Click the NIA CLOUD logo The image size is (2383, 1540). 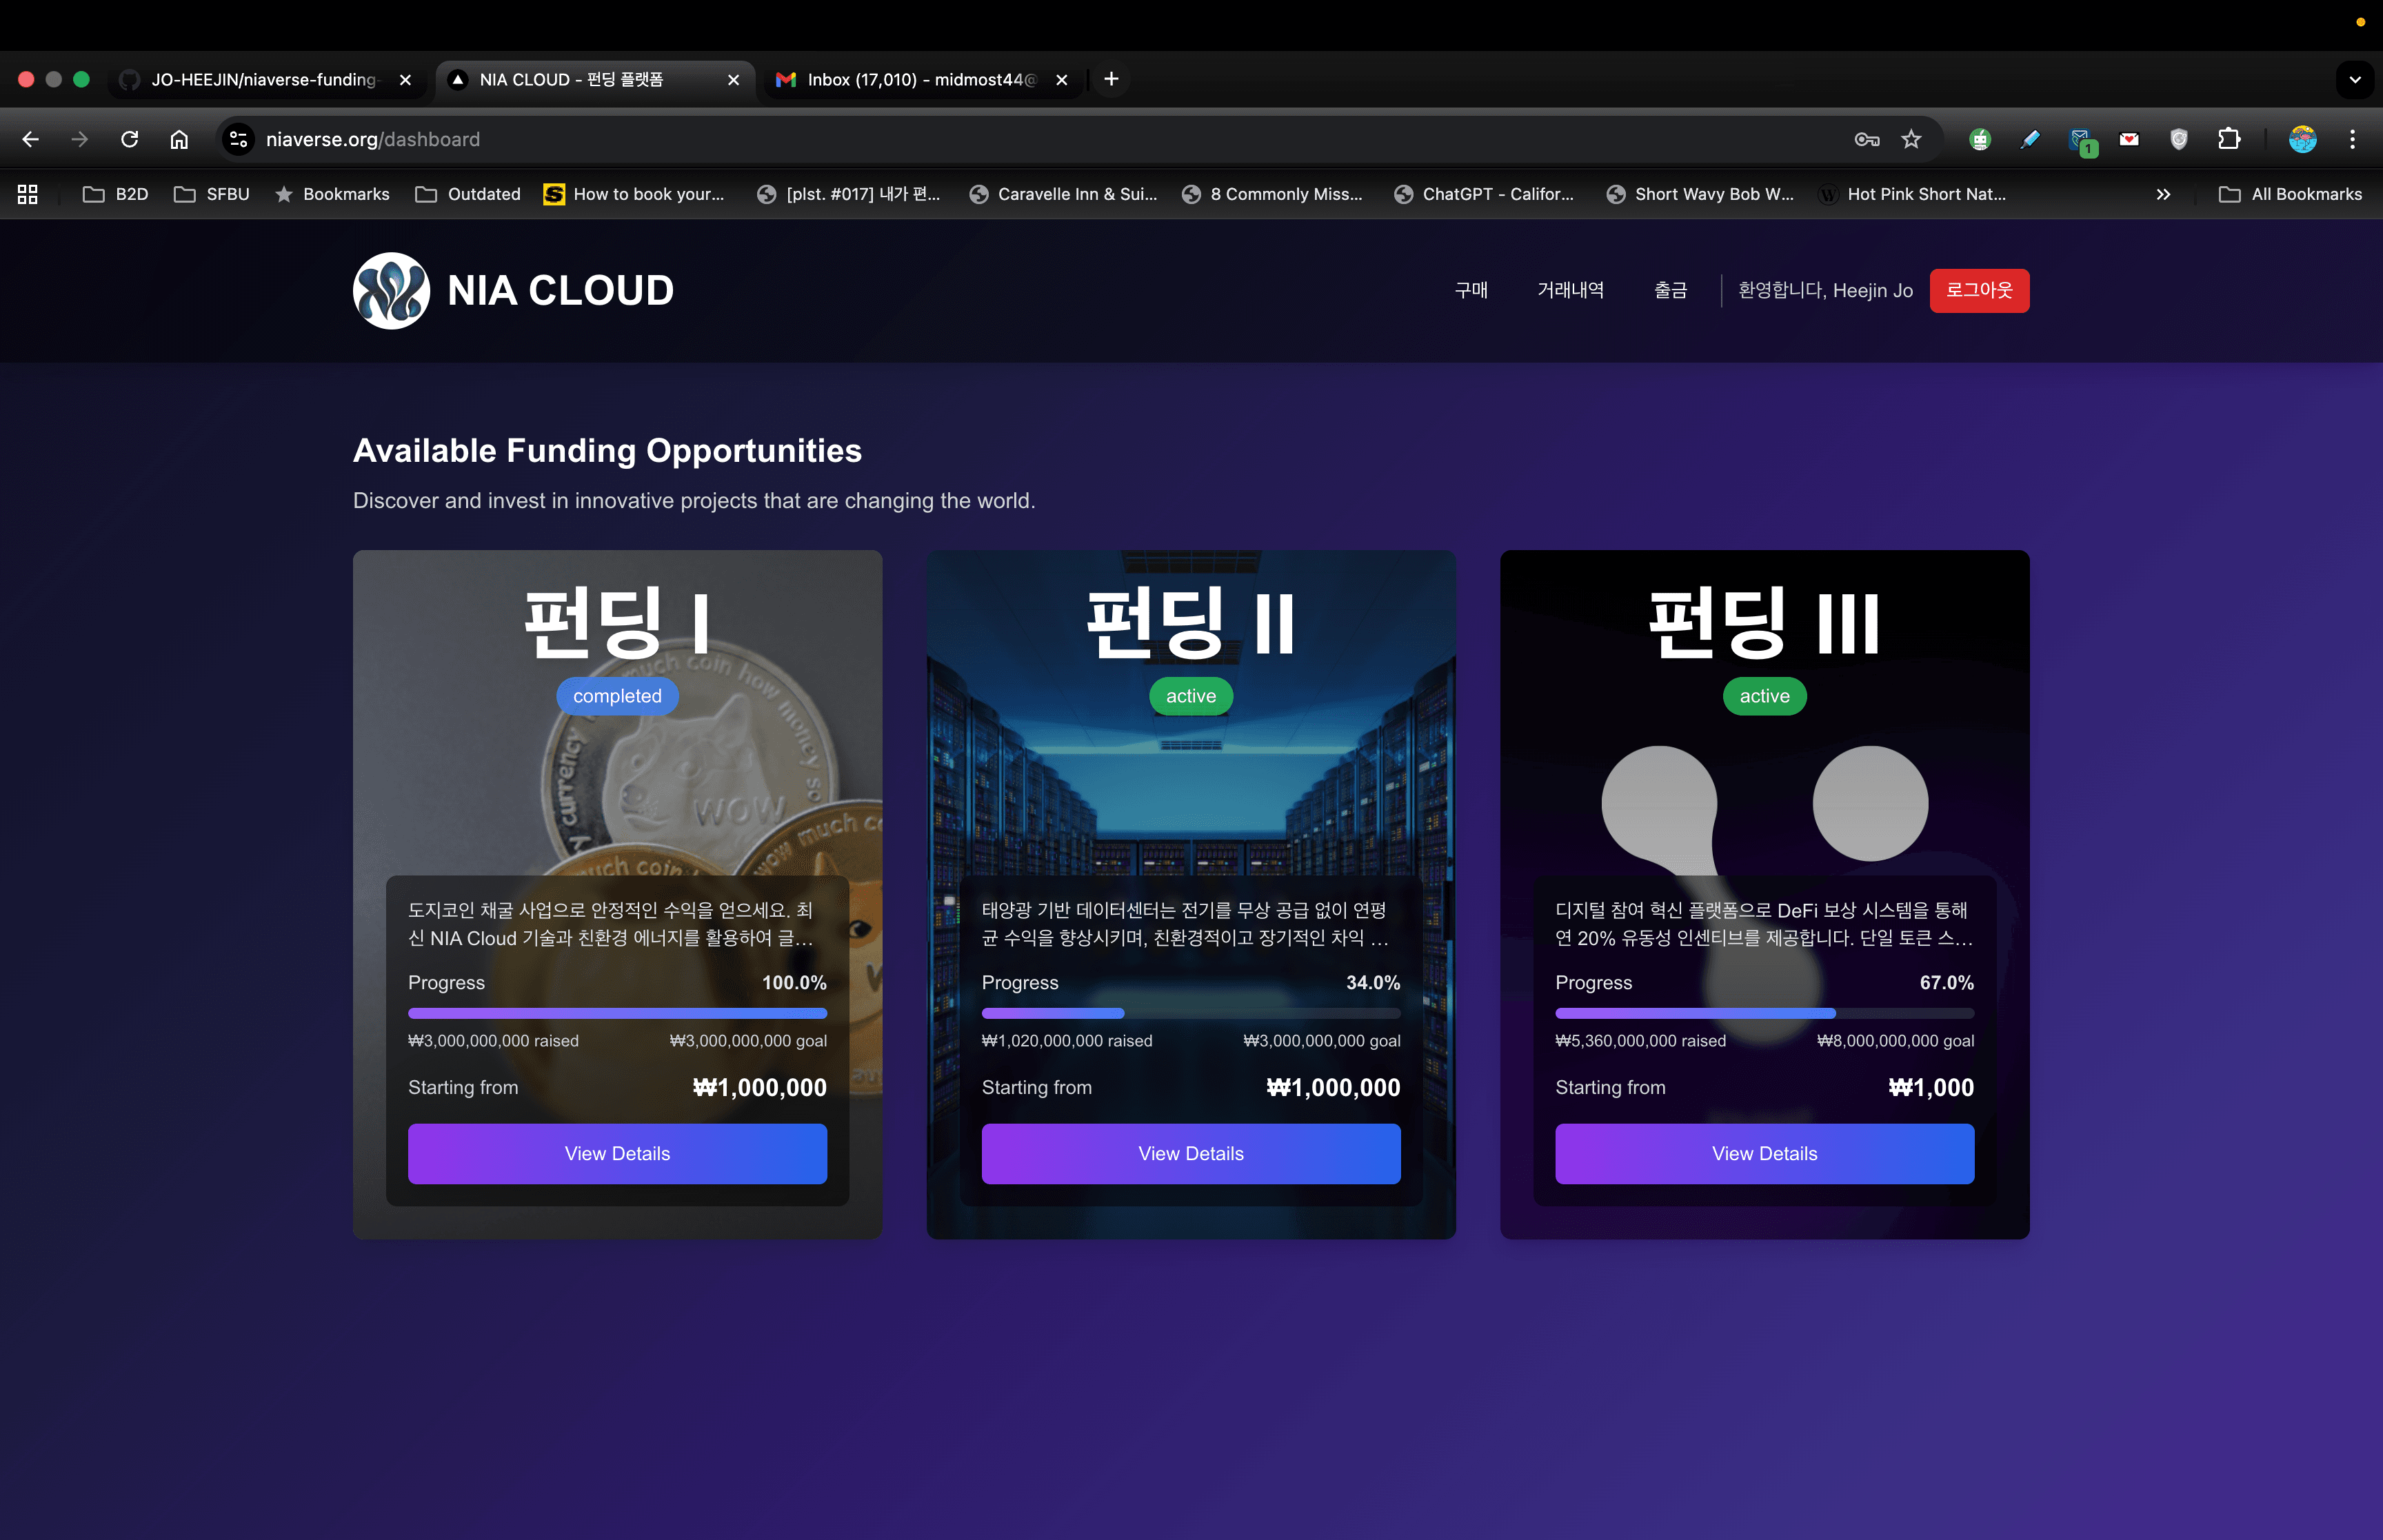(513, 291)
